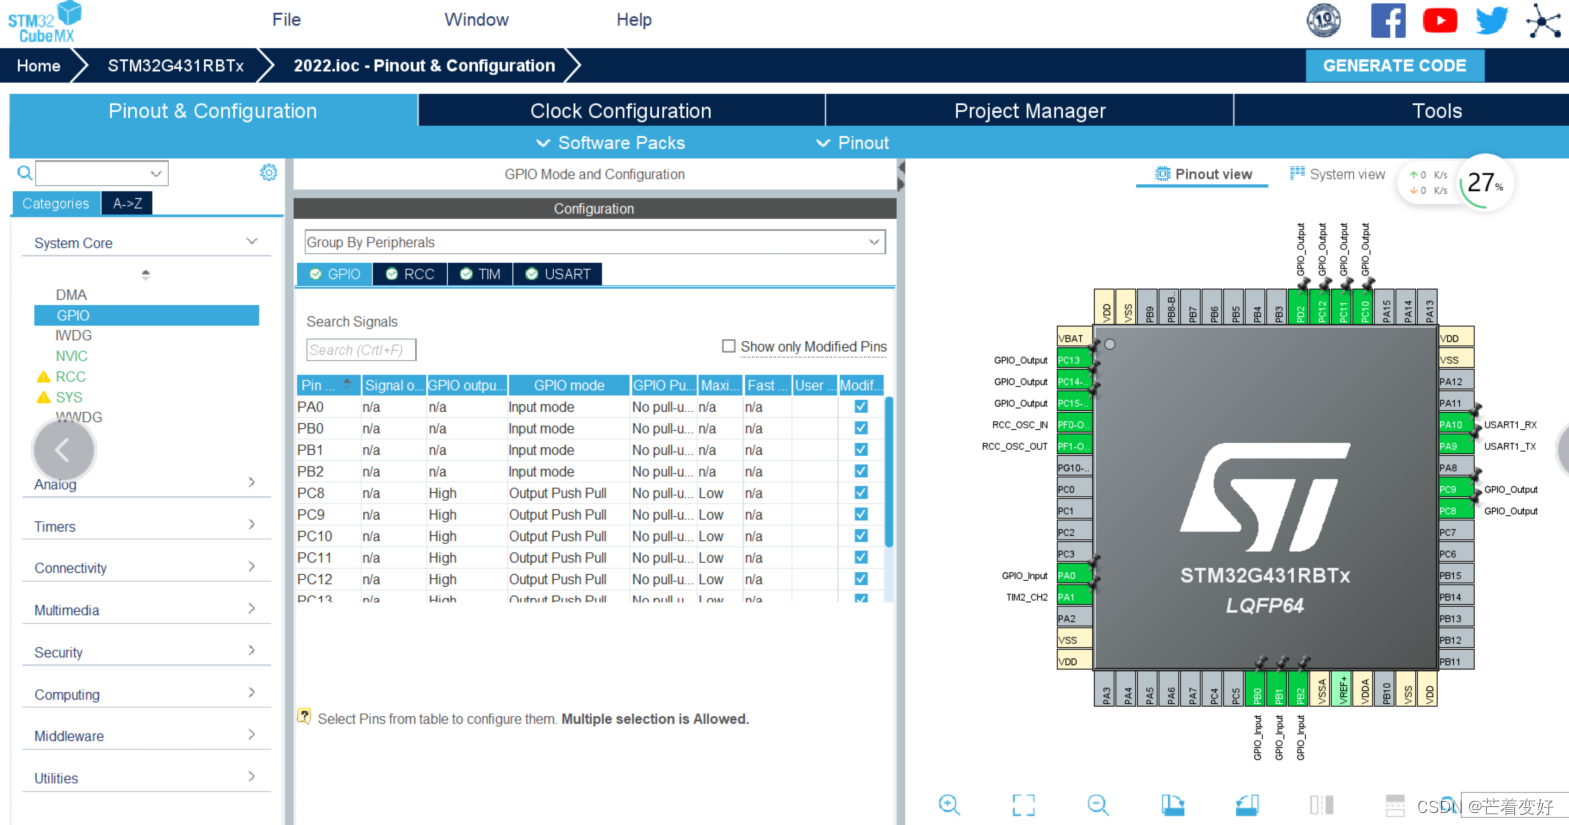Screen dimensions: 1569x825
Task: Switch to Tools tab
Action: pos(1437,111)
